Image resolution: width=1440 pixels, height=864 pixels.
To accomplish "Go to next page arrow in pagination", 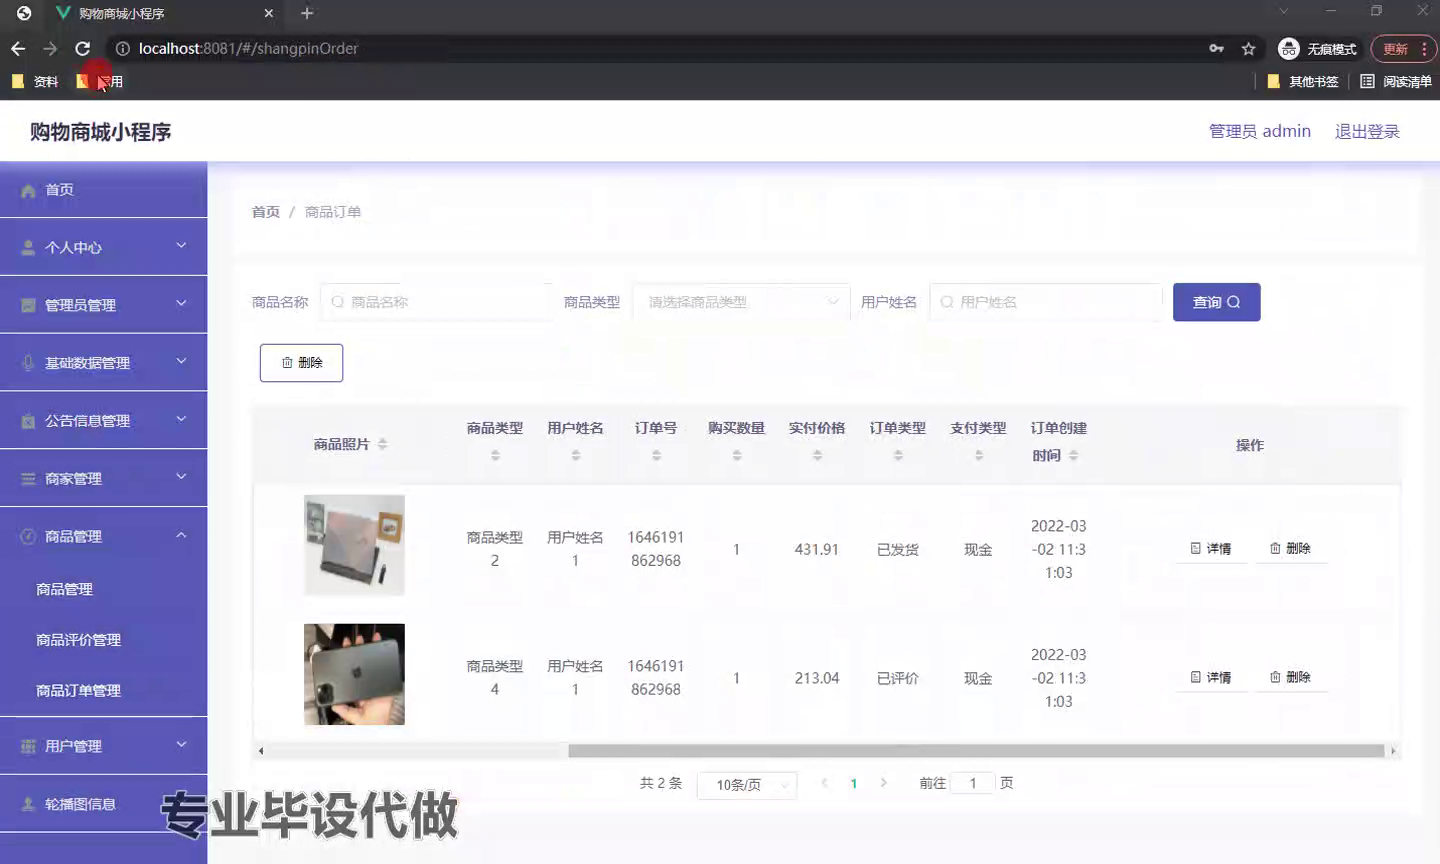I will (883, 783).
